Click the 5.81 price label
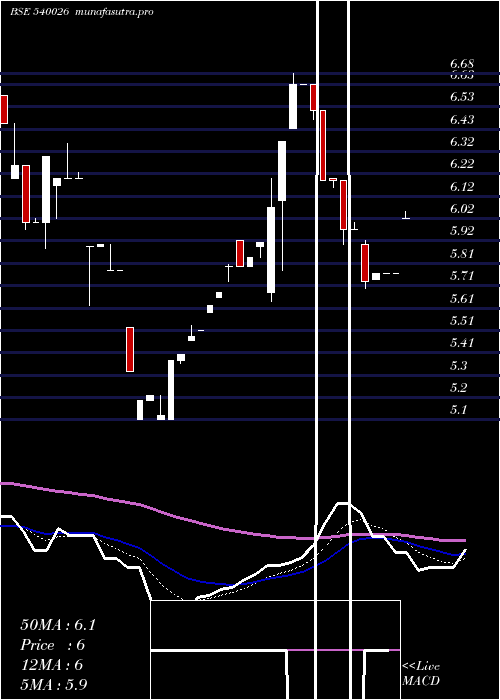 pyautogui.click(x=462, y=254)
